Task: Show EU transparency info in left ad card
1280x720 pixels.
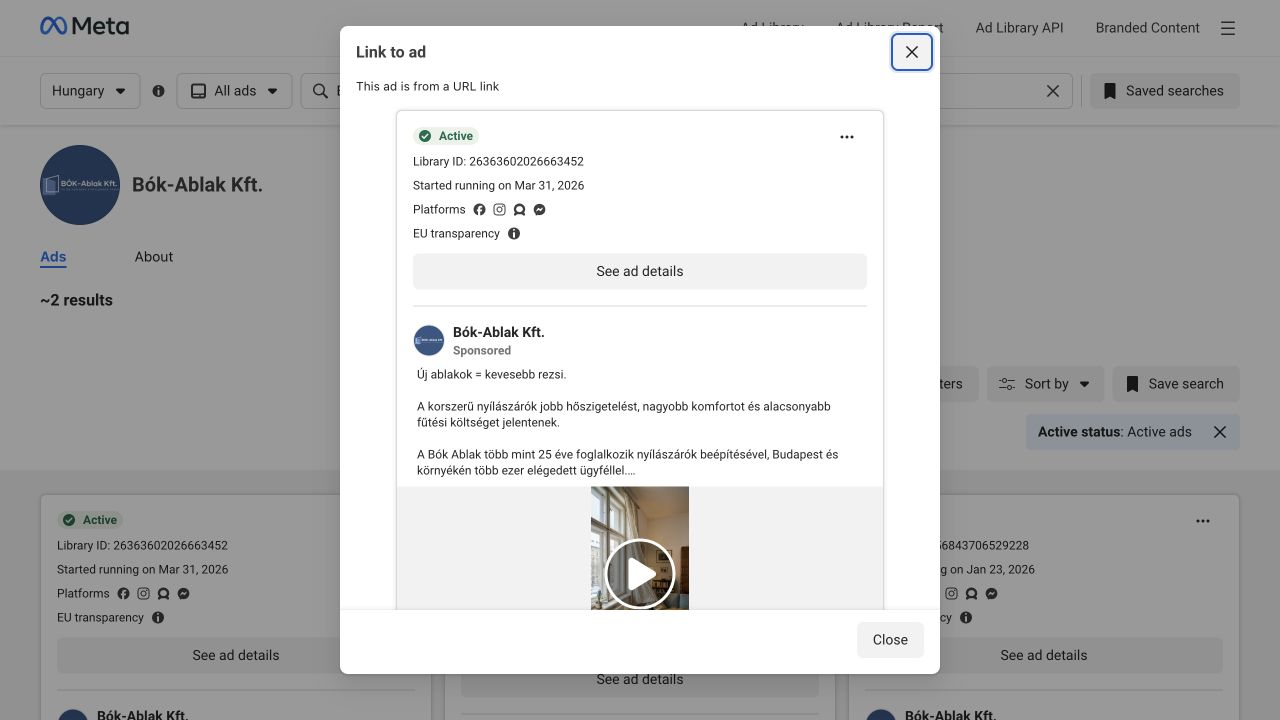Action: 158,618
